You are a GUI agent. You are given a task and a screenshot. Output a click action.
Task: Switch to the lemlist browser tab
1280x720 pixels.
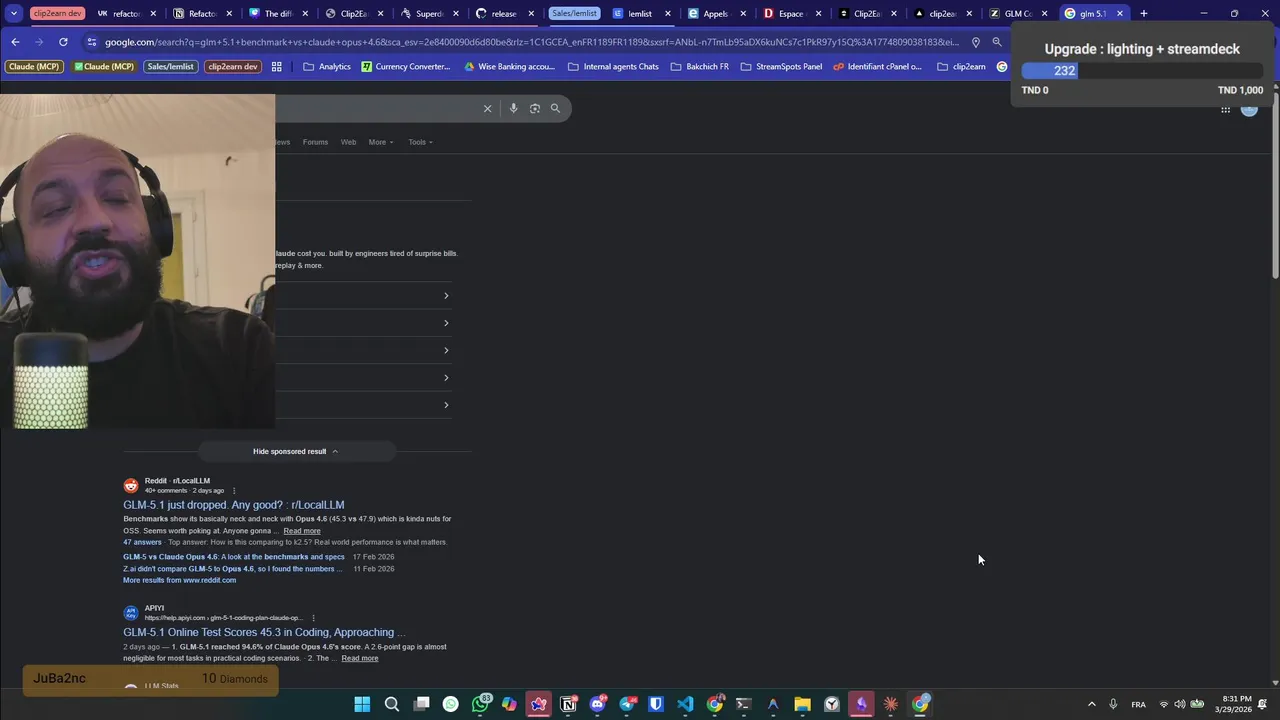[639, 14]
